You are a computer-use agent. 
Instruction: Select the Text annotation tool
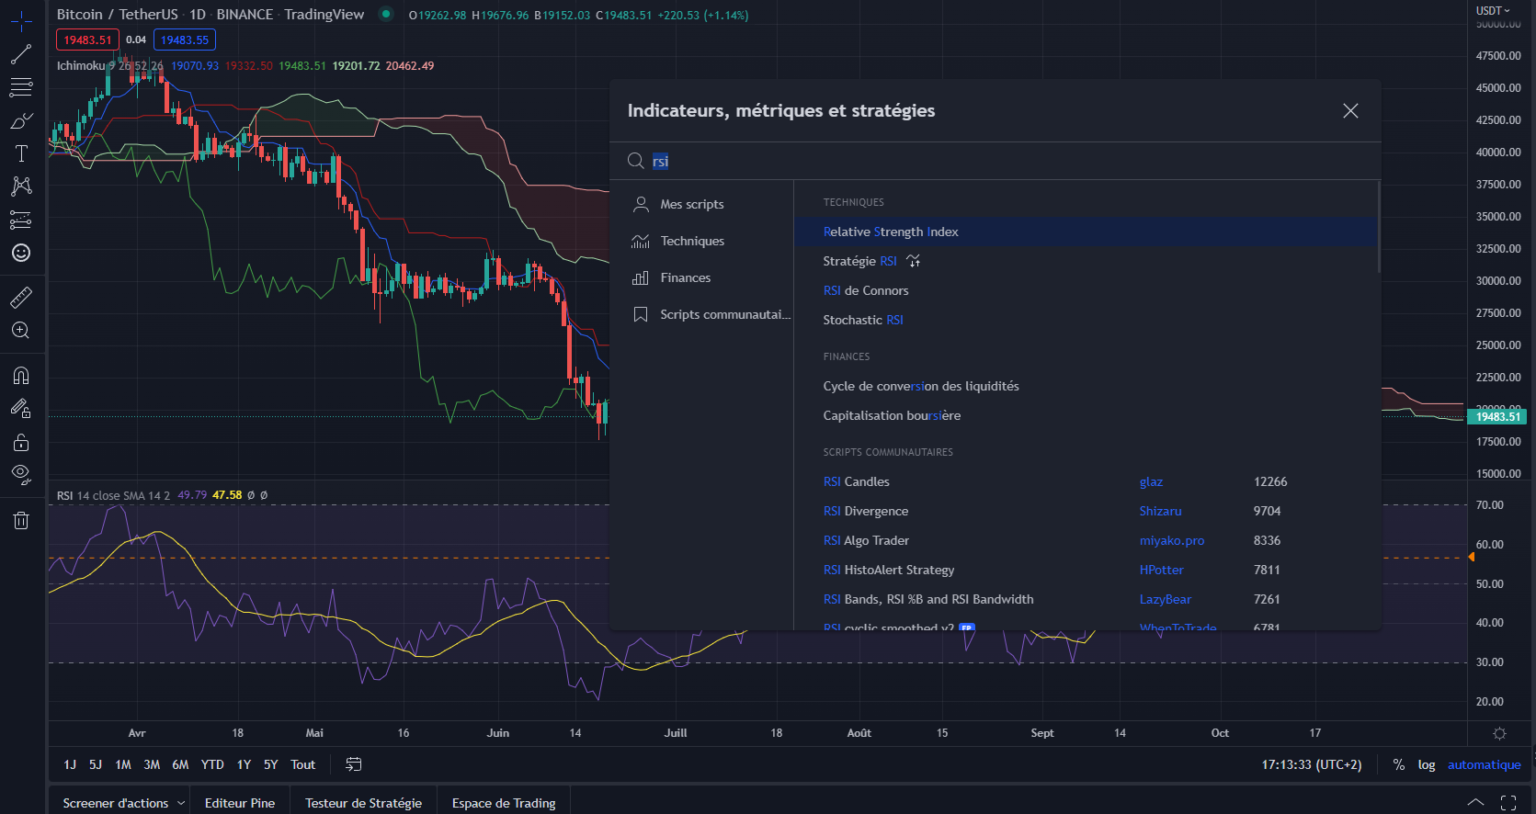(21, 153)
